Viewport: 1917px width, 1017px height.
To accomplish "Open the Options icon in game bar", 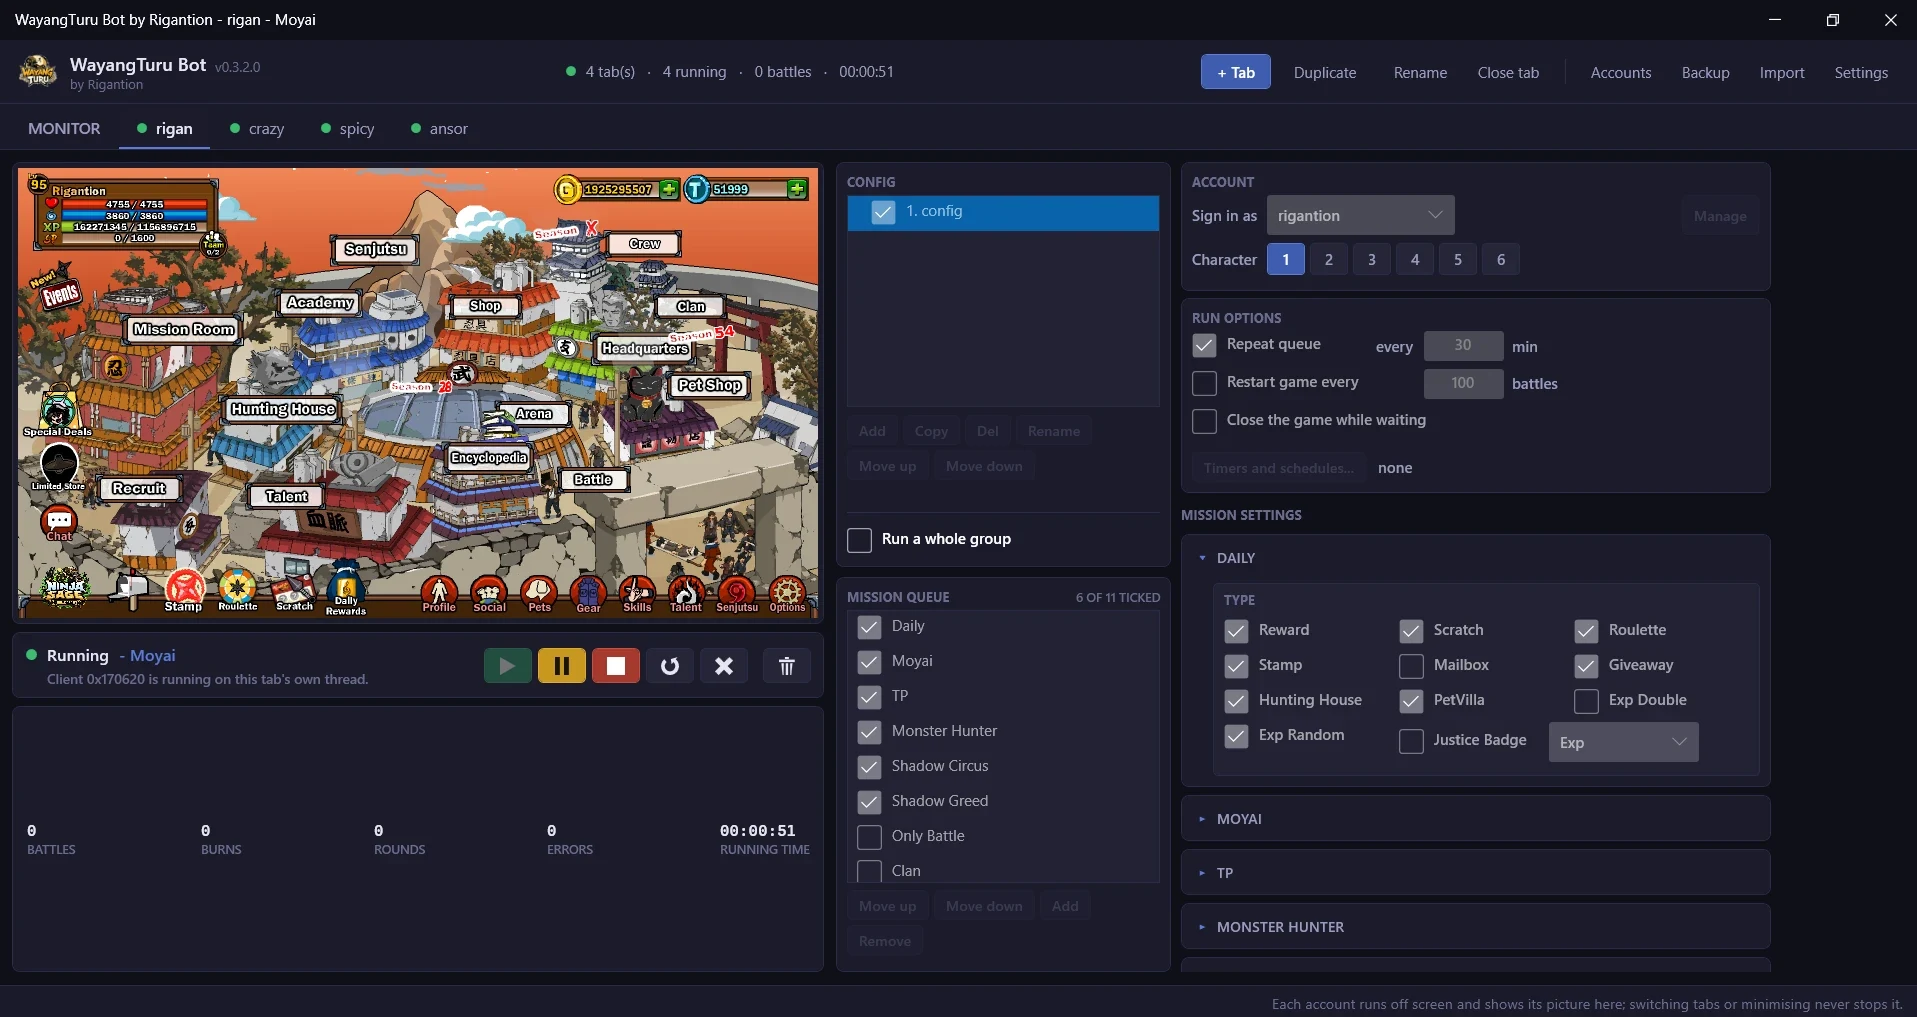I will coord(787,594).
